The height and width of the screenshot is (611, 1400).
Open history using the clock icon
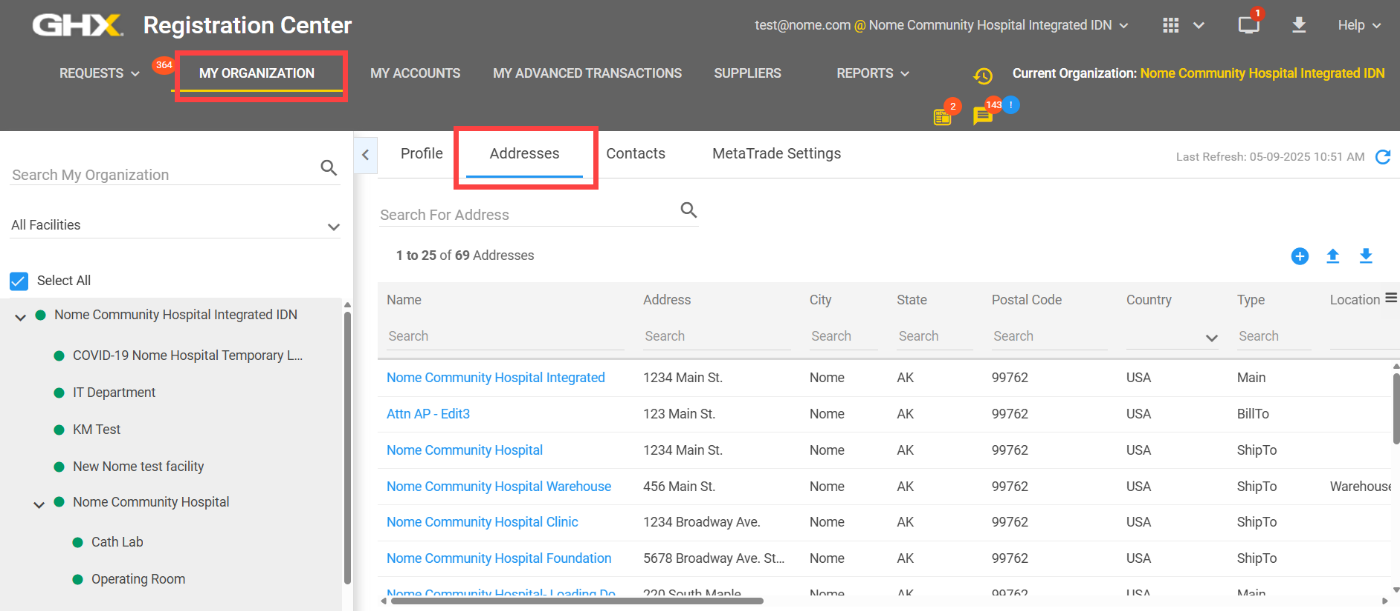click(x=982, y=75)
